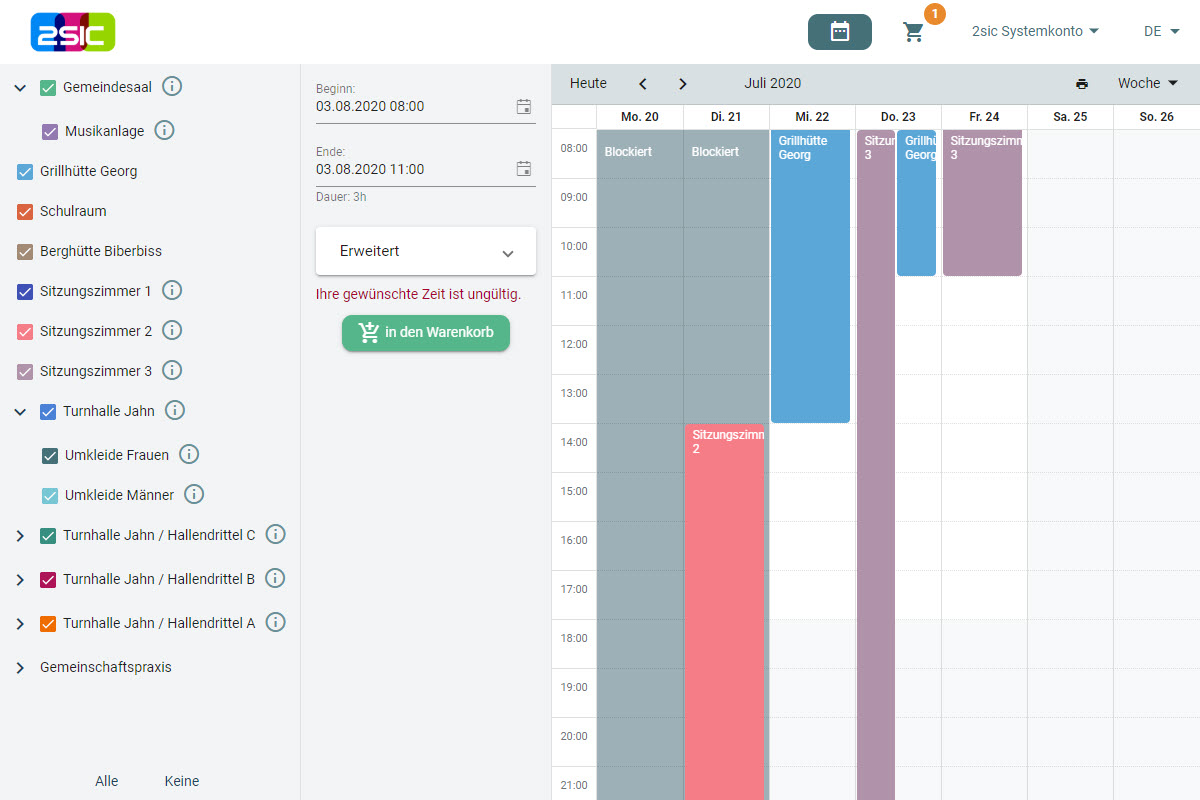Uncheck the Grillhütte Georg checkbox

pos(26,172)
